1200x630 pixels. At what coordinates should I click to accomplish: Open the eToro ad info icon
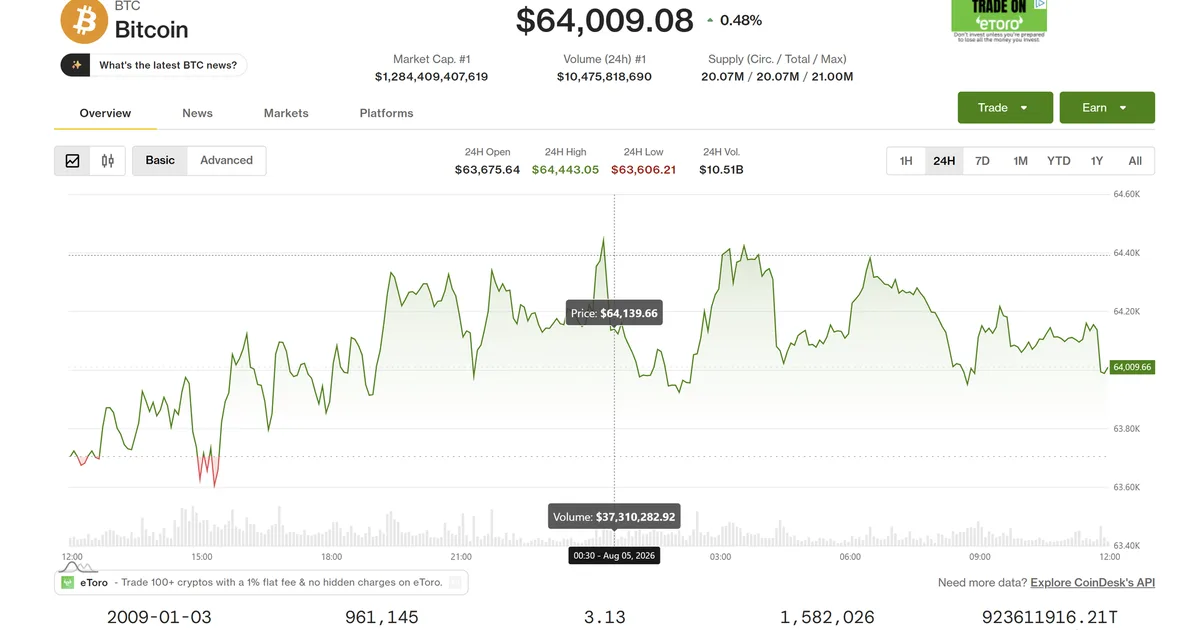455,582
